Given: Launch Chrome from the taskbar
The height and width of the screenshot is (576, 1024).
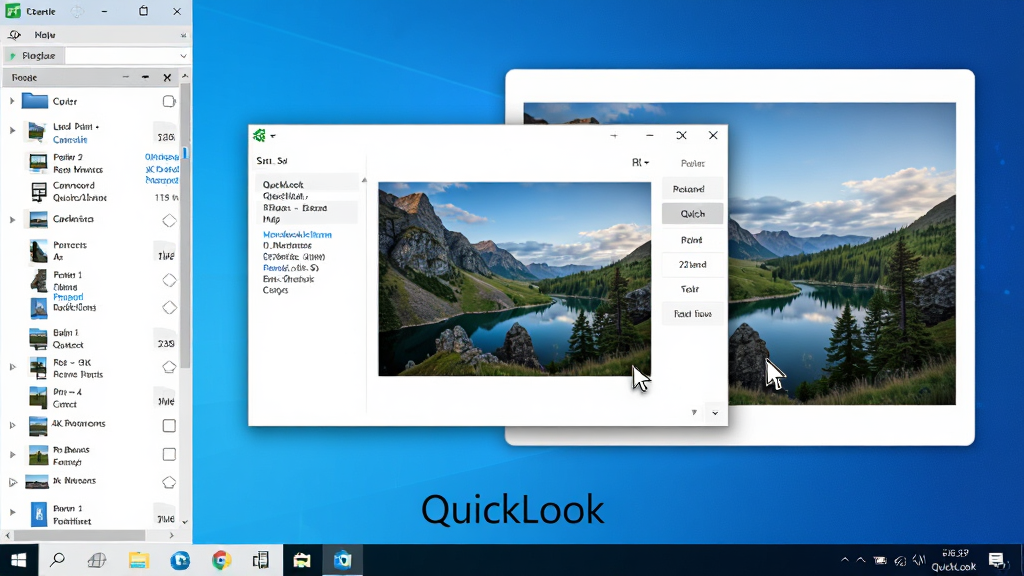Looking at the screenshot, I should [x=221, y=560].
